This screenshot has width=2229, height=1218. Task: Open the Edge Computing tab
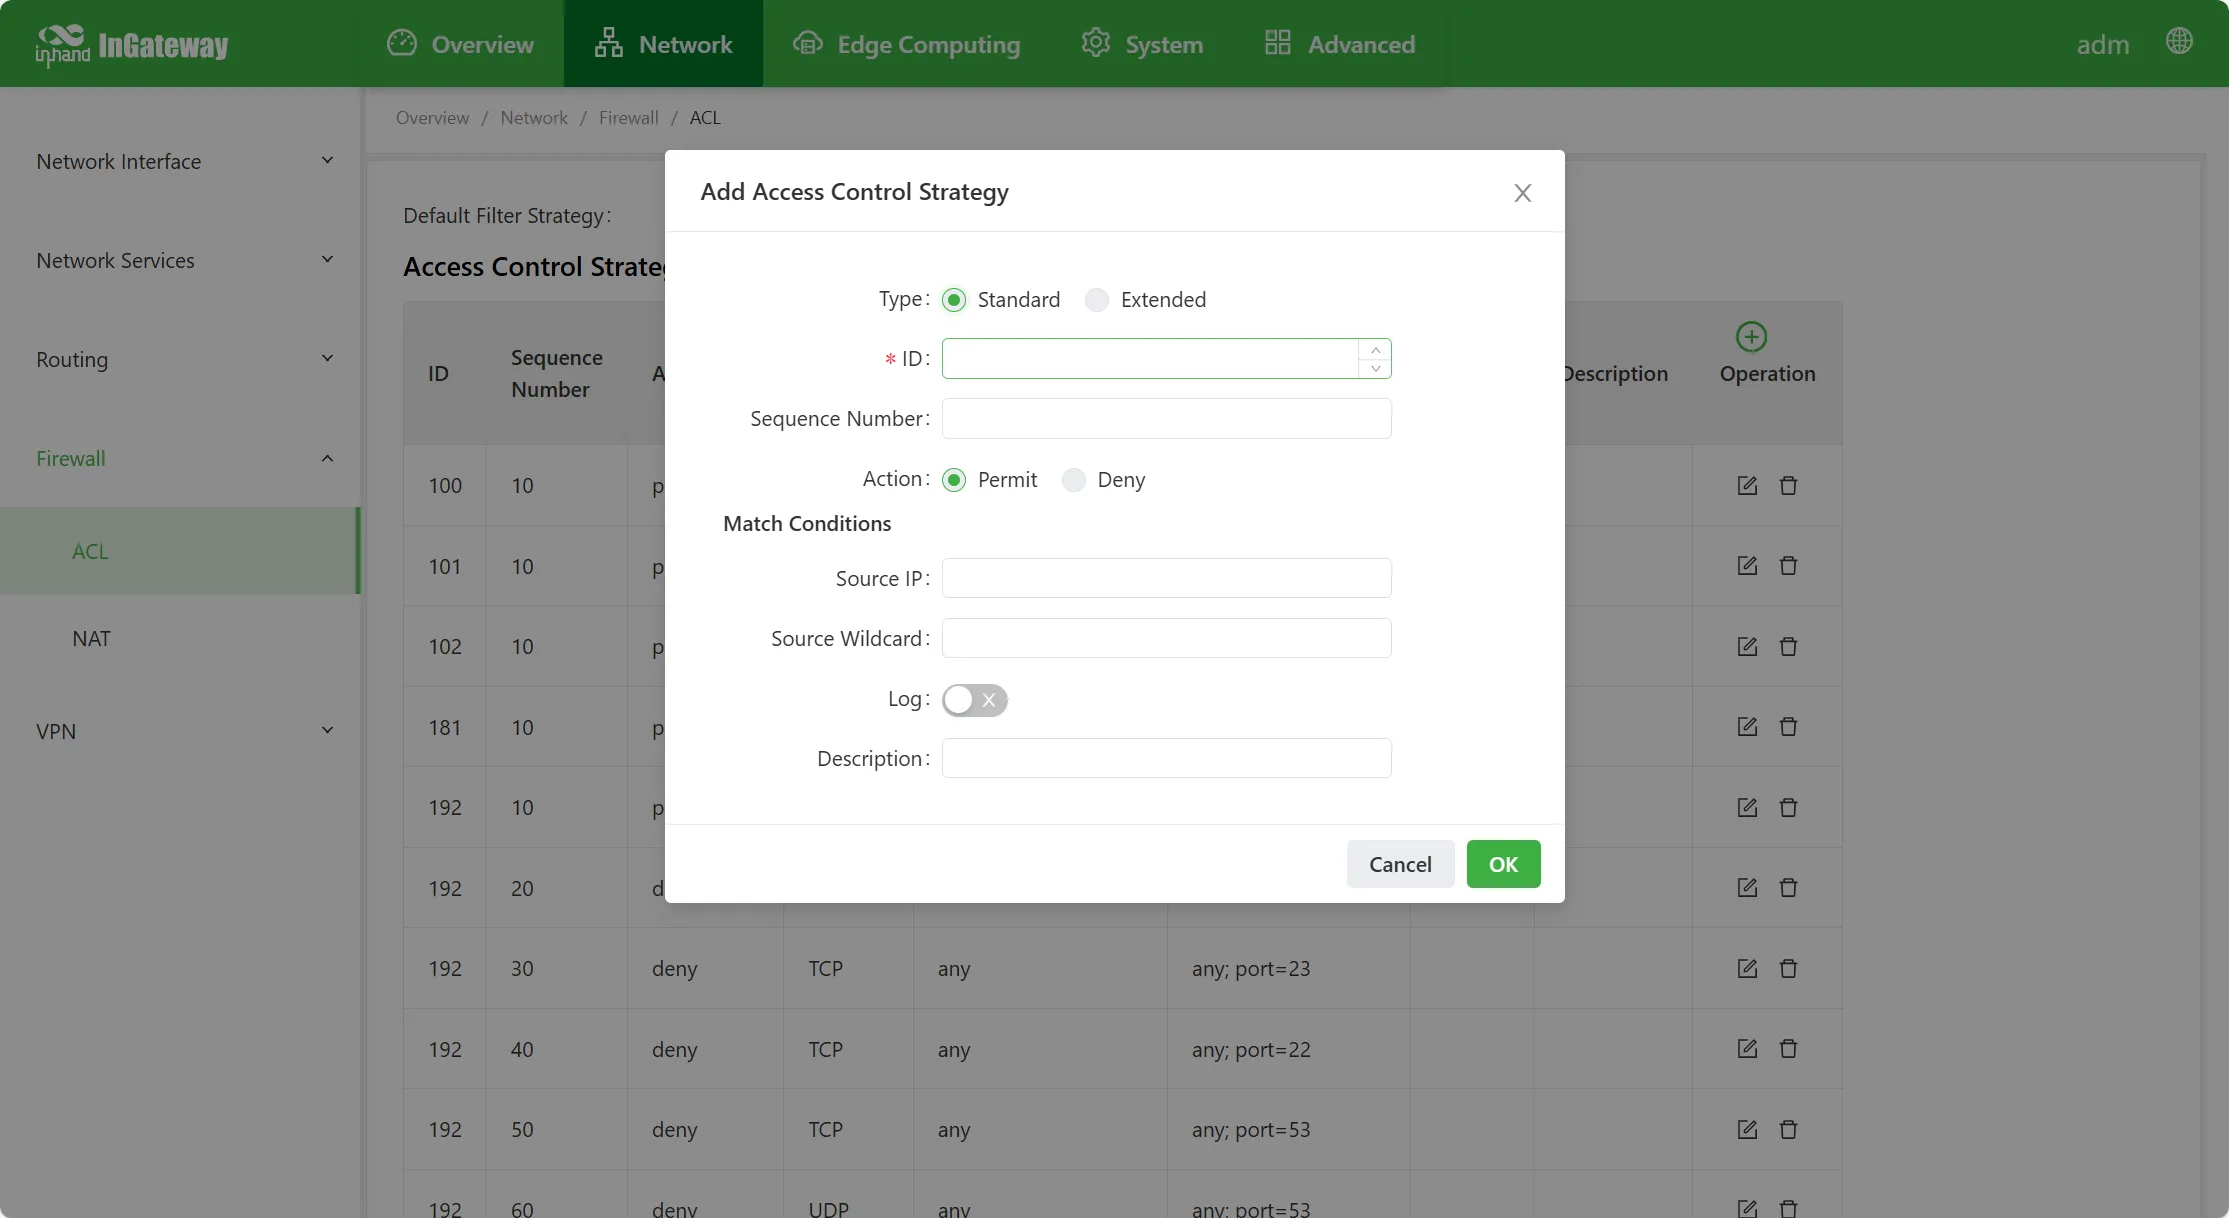coord(906,44)
